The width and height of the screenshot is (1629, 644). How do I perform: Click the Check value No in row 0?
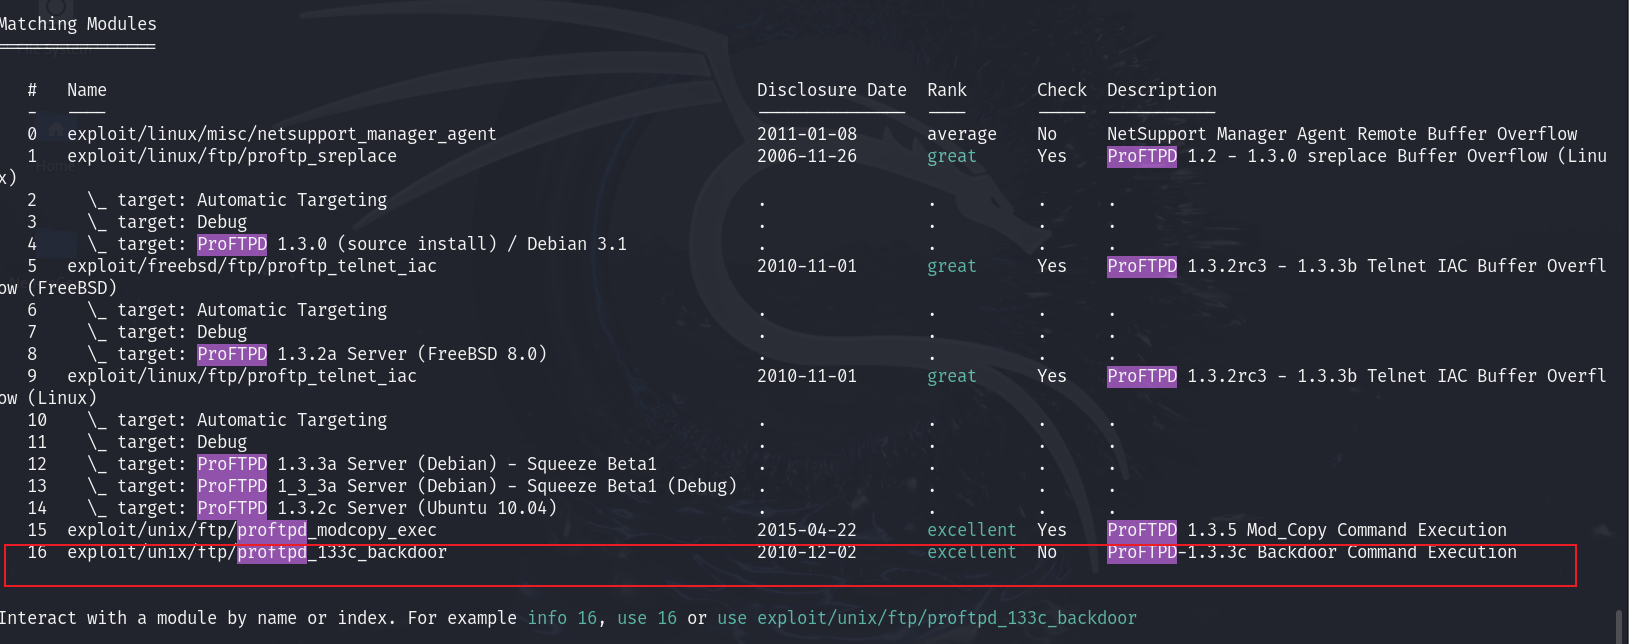coord(1047,134)
